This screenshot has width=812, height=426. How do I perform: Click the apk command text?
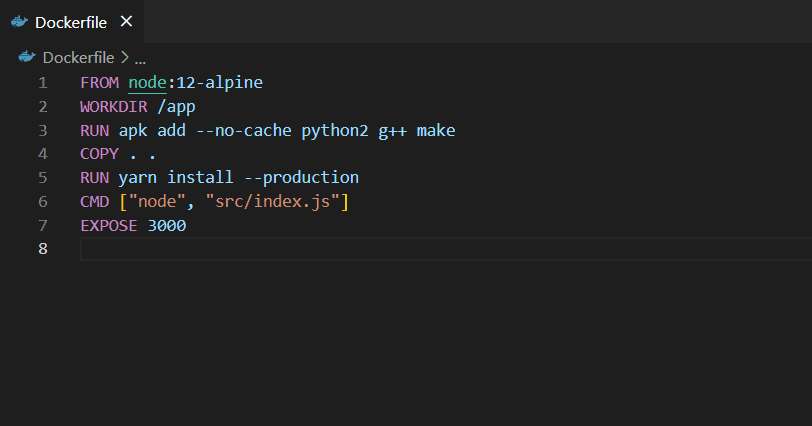click(133, 131)
